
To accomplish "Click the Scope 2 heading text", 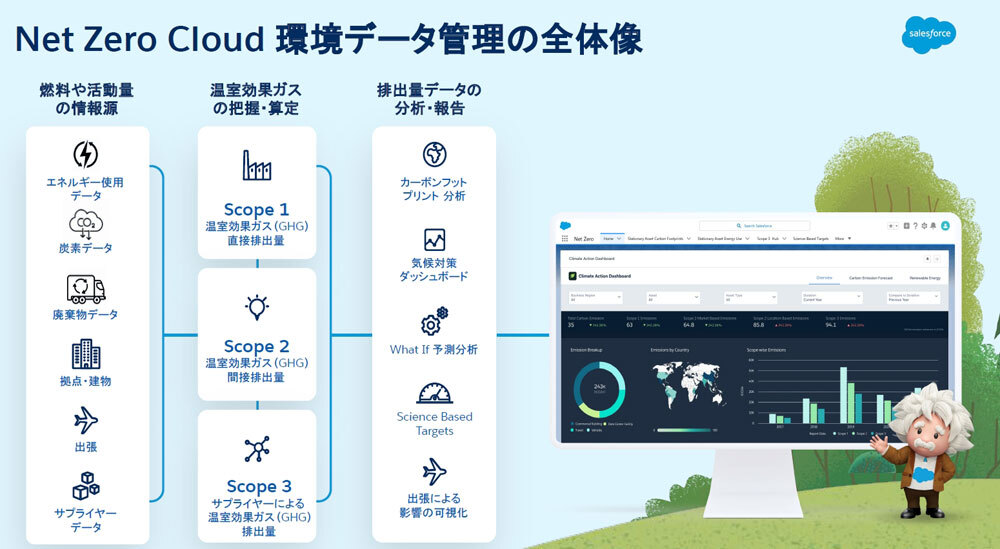I will (256, 346).
